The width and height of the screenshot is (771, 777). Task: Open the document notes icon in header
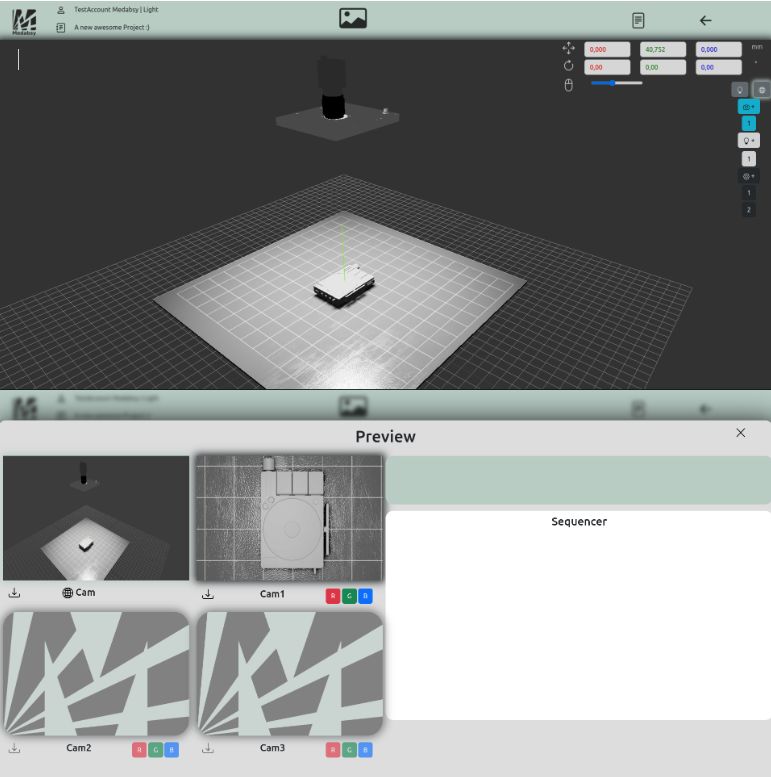(638, 20)
